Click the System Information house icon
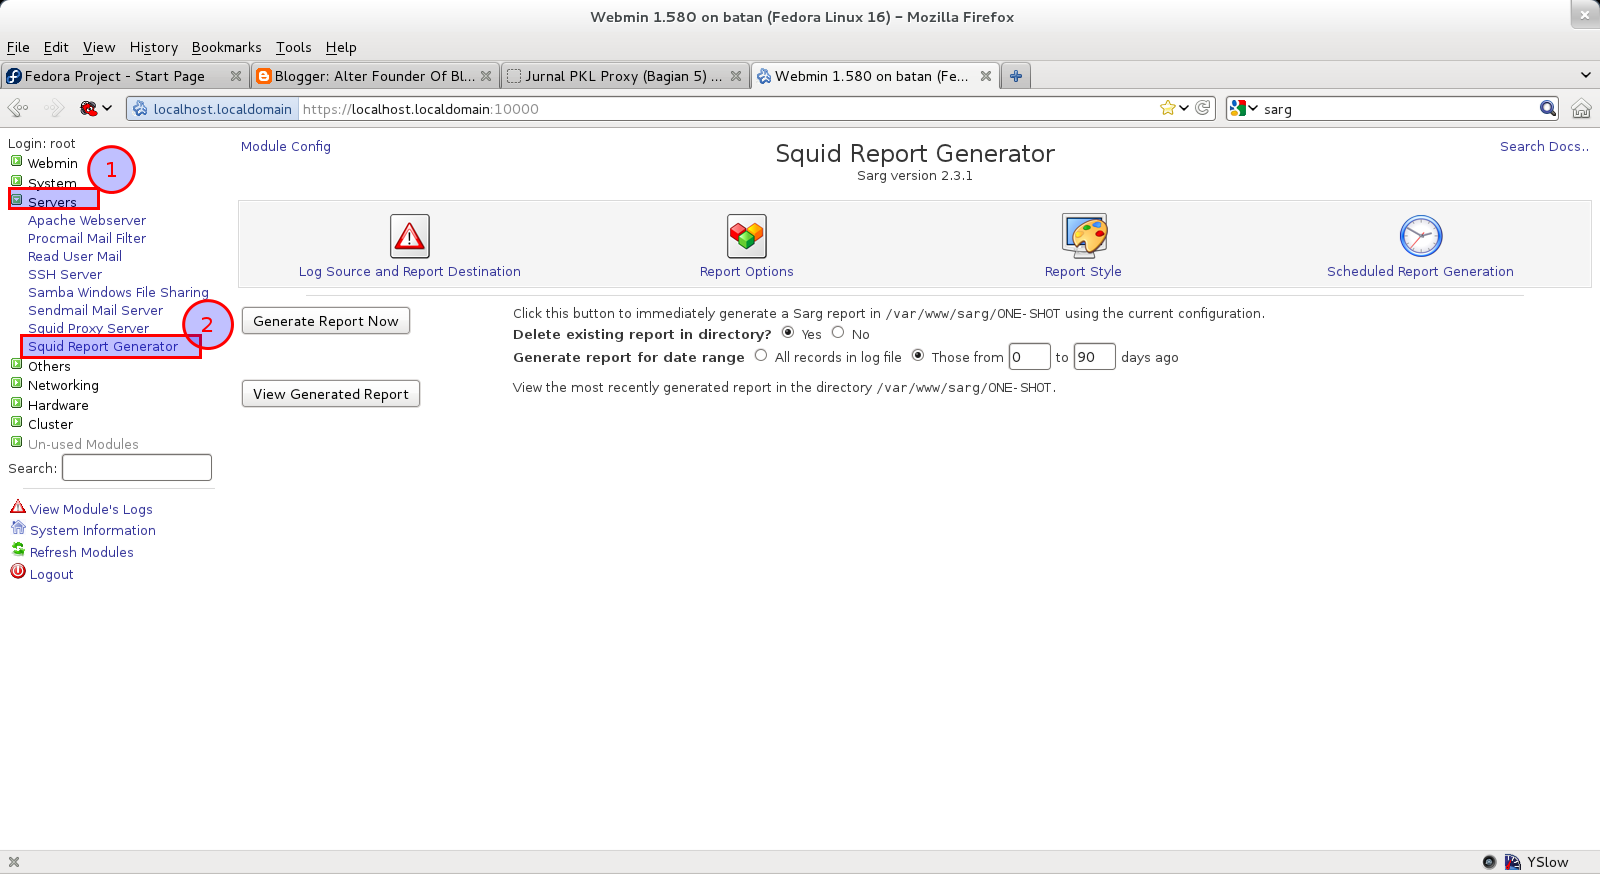This screenshot has height=874, width=1600. pos(18,528)
